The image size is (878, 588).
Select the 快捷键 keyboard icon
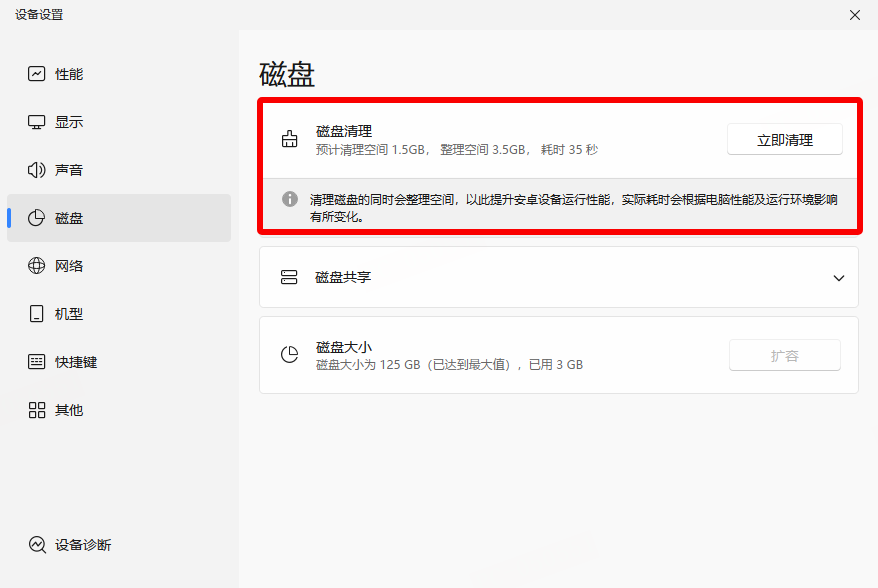[x=37, y=362]
